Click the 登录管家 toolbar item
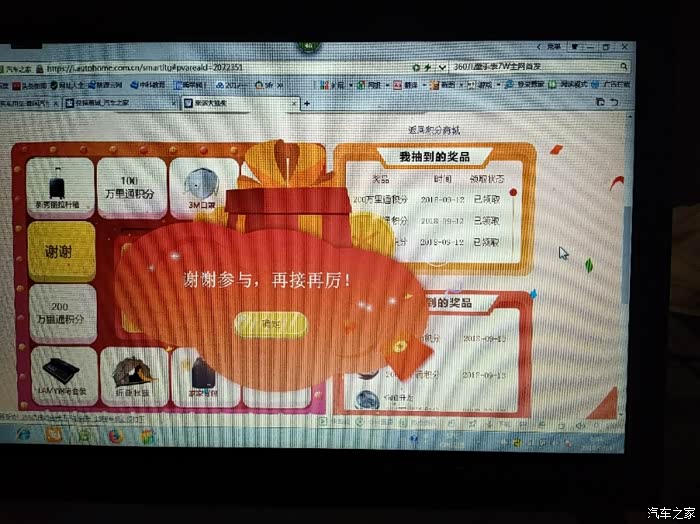700x524 pixels. click(x=525, y=84)
